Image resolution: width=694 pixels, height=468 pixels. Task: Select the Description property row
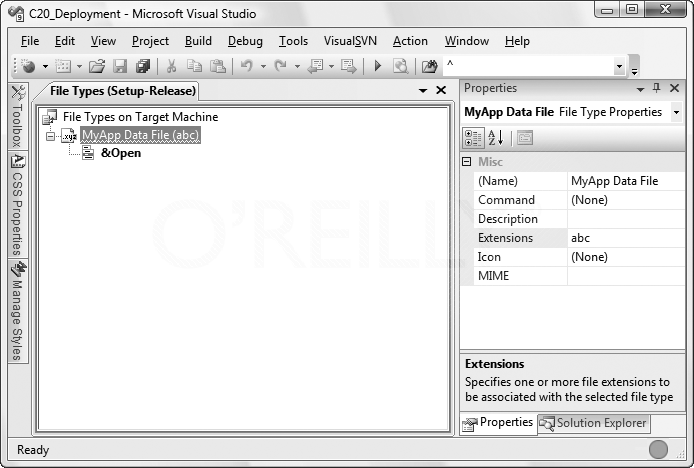[x=579, y=219]
